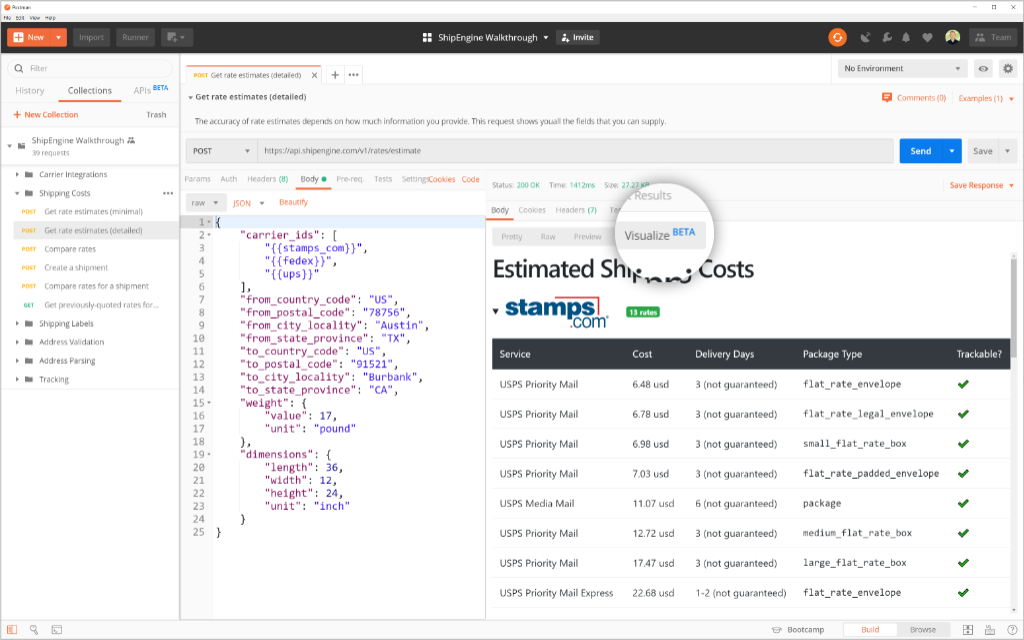
Task: Switch to the History tab
Action: click(x=29, y=91)
